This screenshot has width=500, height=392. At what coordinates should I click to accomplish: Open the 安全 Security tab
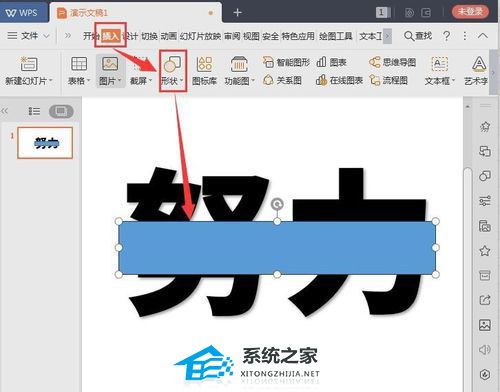[270, 36]
